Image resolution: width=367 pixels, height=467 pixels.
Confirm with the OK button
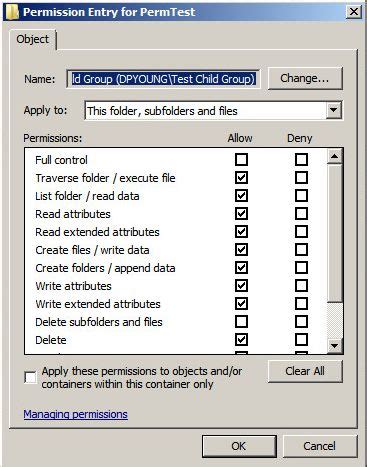pos(239,446)
